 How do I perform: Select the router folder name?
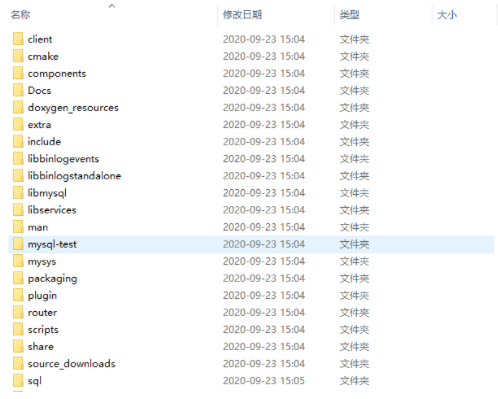pos(42,312)
